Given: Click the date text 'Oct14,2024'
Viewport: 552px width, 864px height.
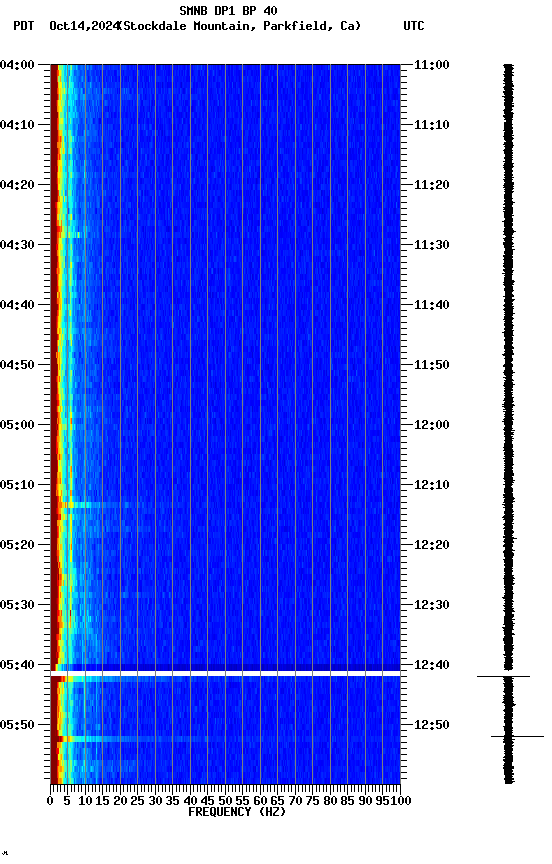Looking at the screenshot, I should 84,26.
